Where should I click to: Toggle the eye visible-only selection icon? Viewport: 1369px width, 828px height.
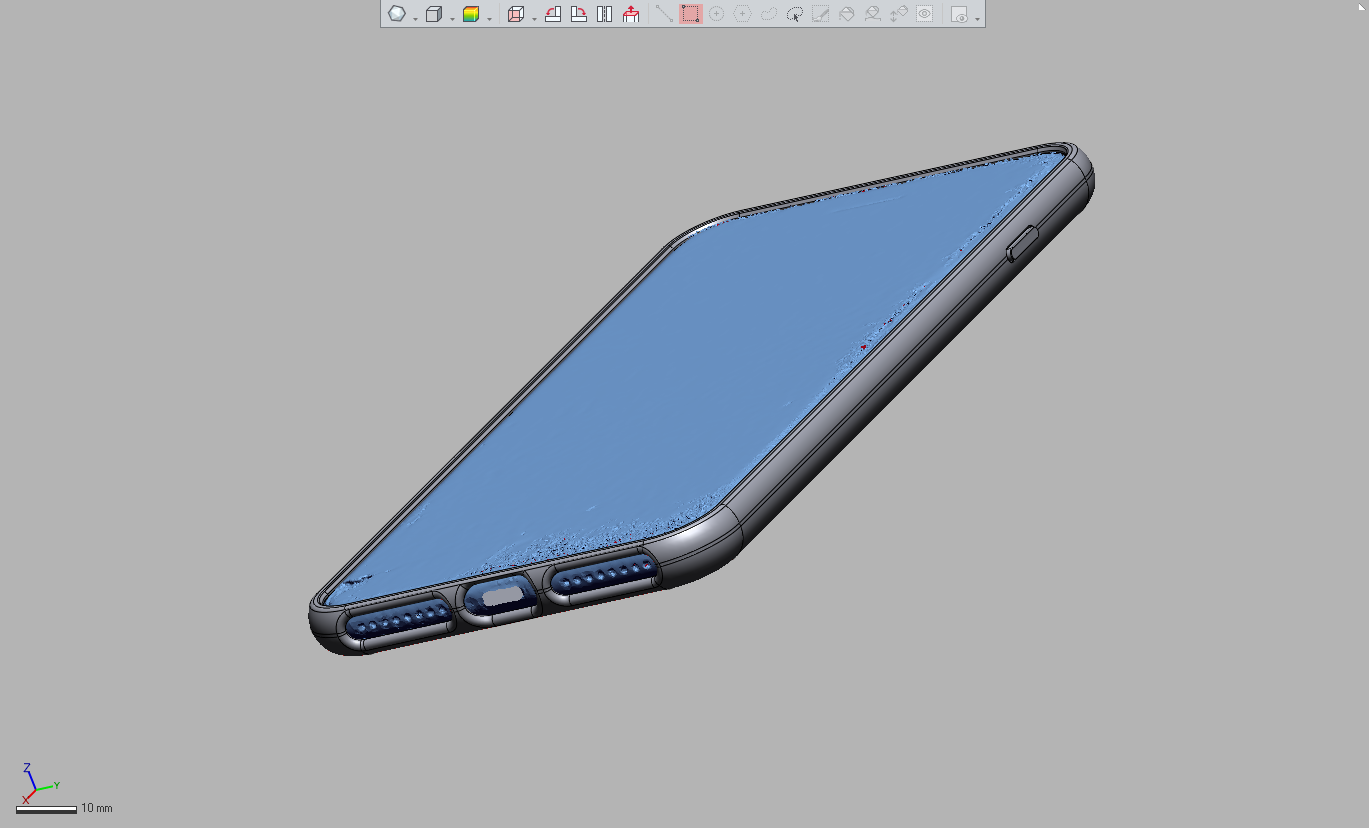point(925,14)
